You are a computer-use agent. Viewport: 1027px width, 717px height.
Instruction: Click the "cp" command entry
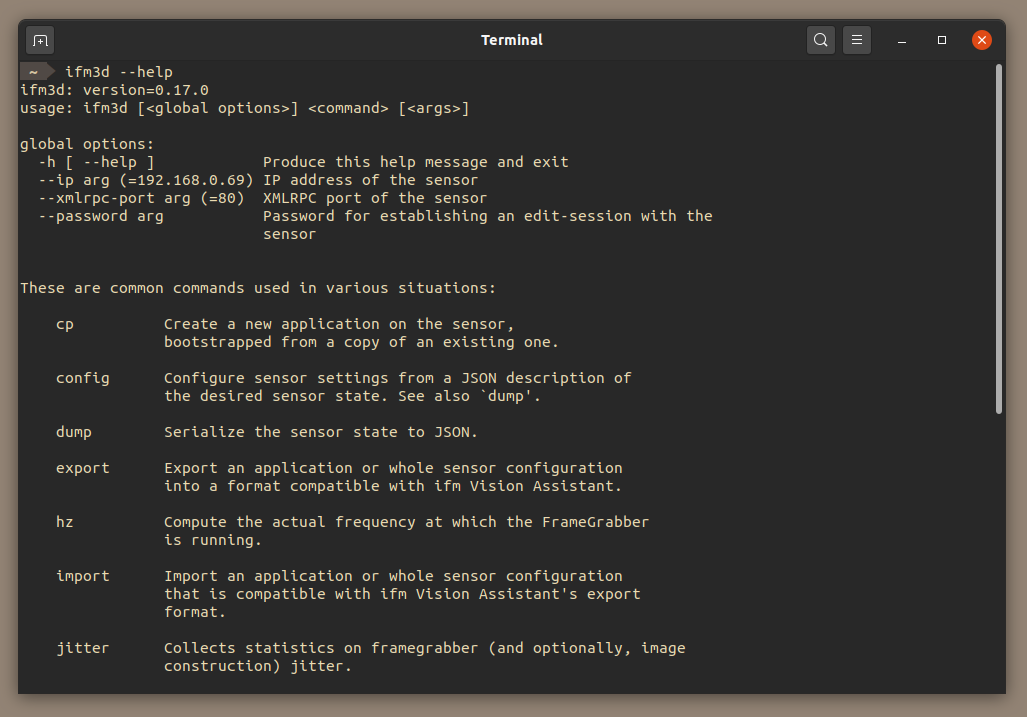tap(64, 323)
